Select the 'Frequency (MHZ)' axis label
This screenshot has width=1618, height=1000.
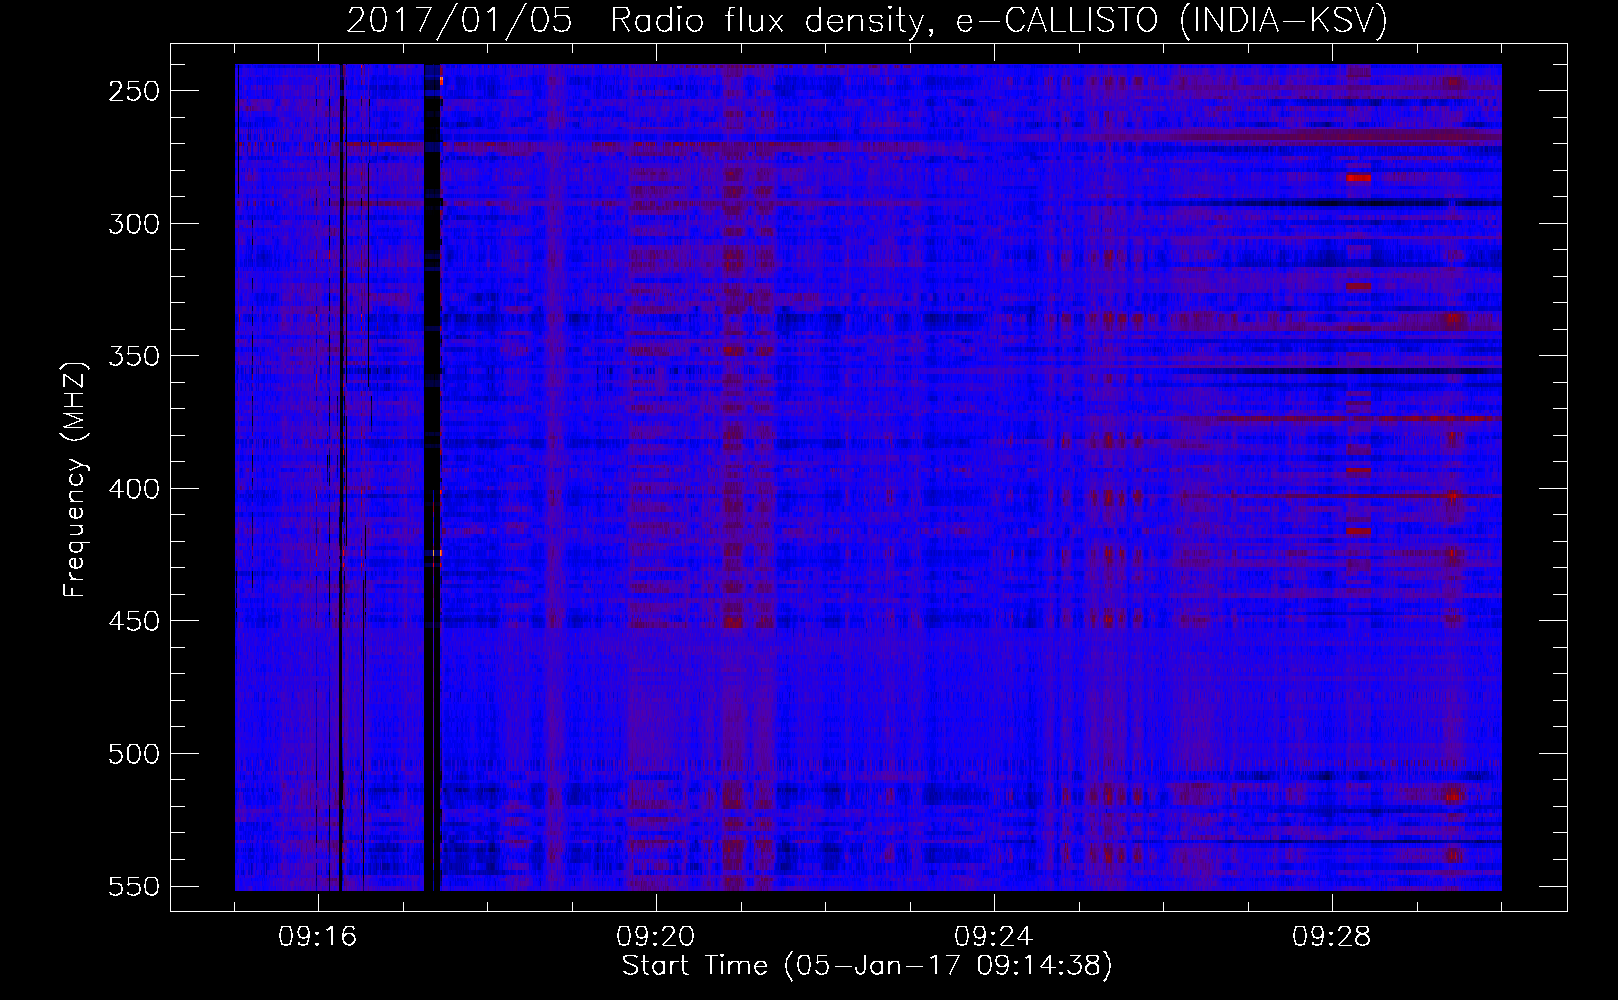pyautogui.click(x=75, y=478)
